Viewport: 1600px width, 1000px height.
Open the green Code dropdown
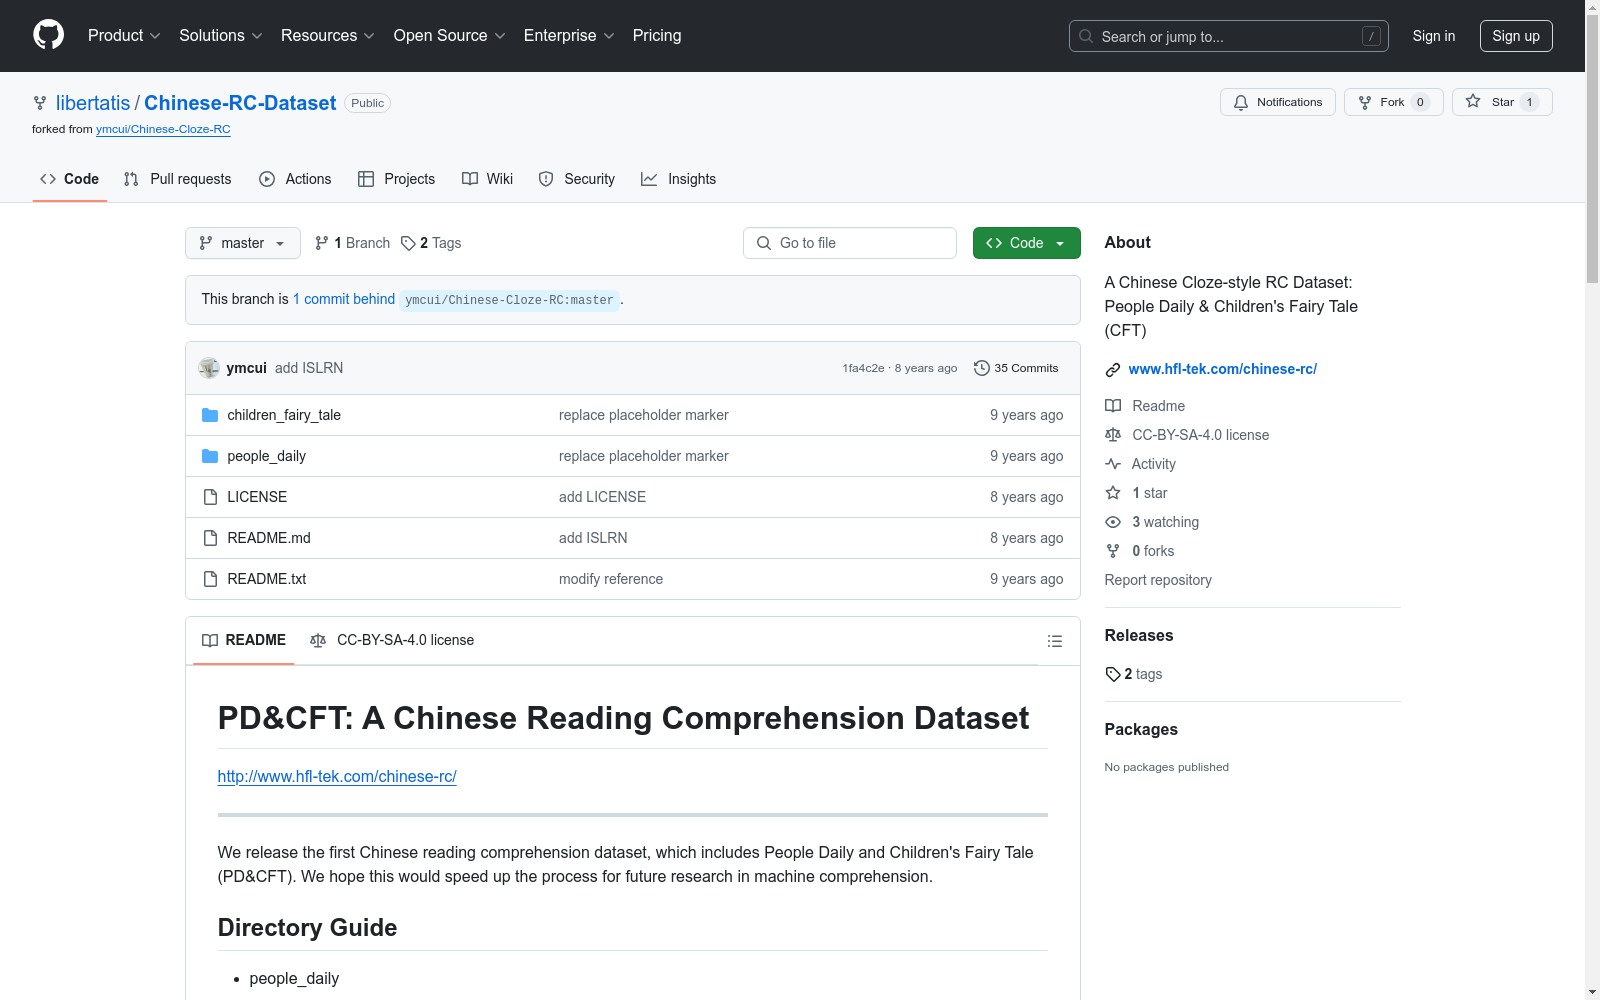[1027, 243]
